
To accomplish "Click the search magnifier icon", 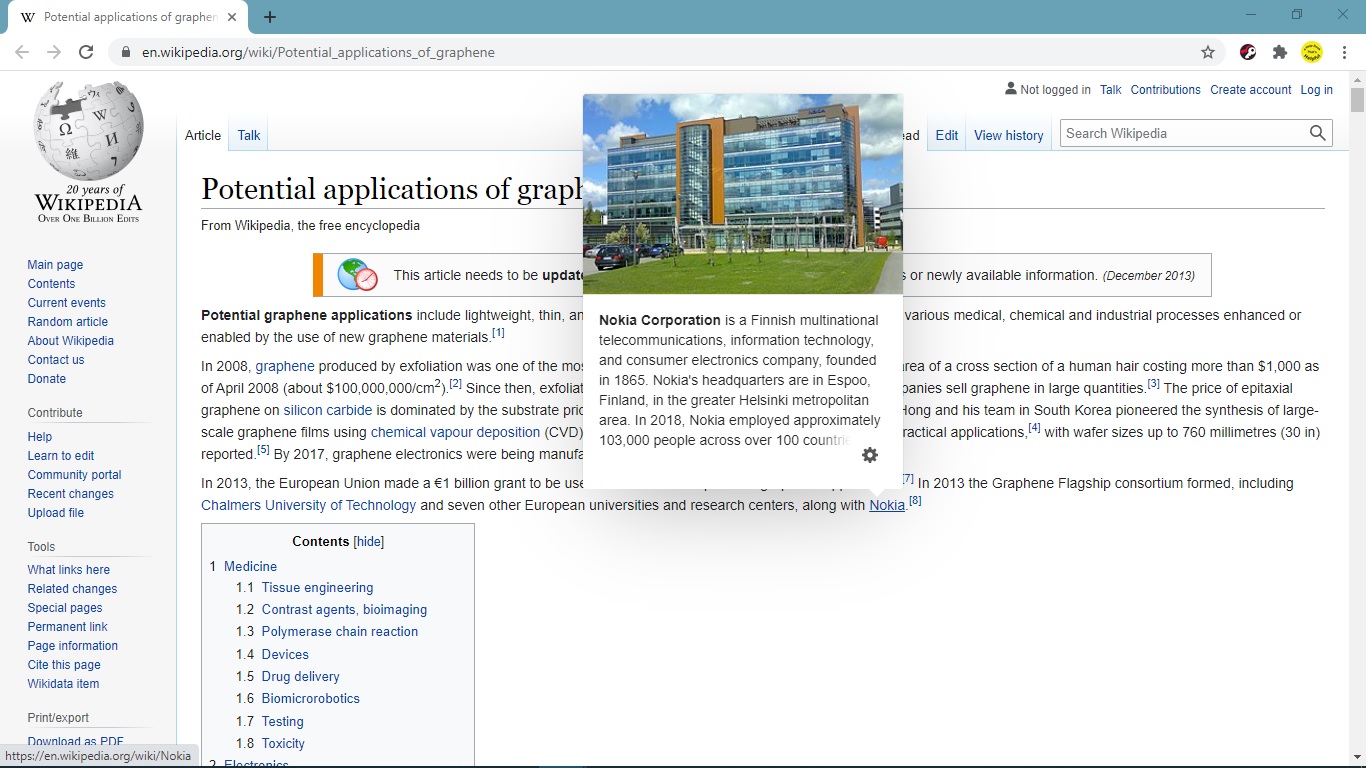I will (x=1318, y=133).
